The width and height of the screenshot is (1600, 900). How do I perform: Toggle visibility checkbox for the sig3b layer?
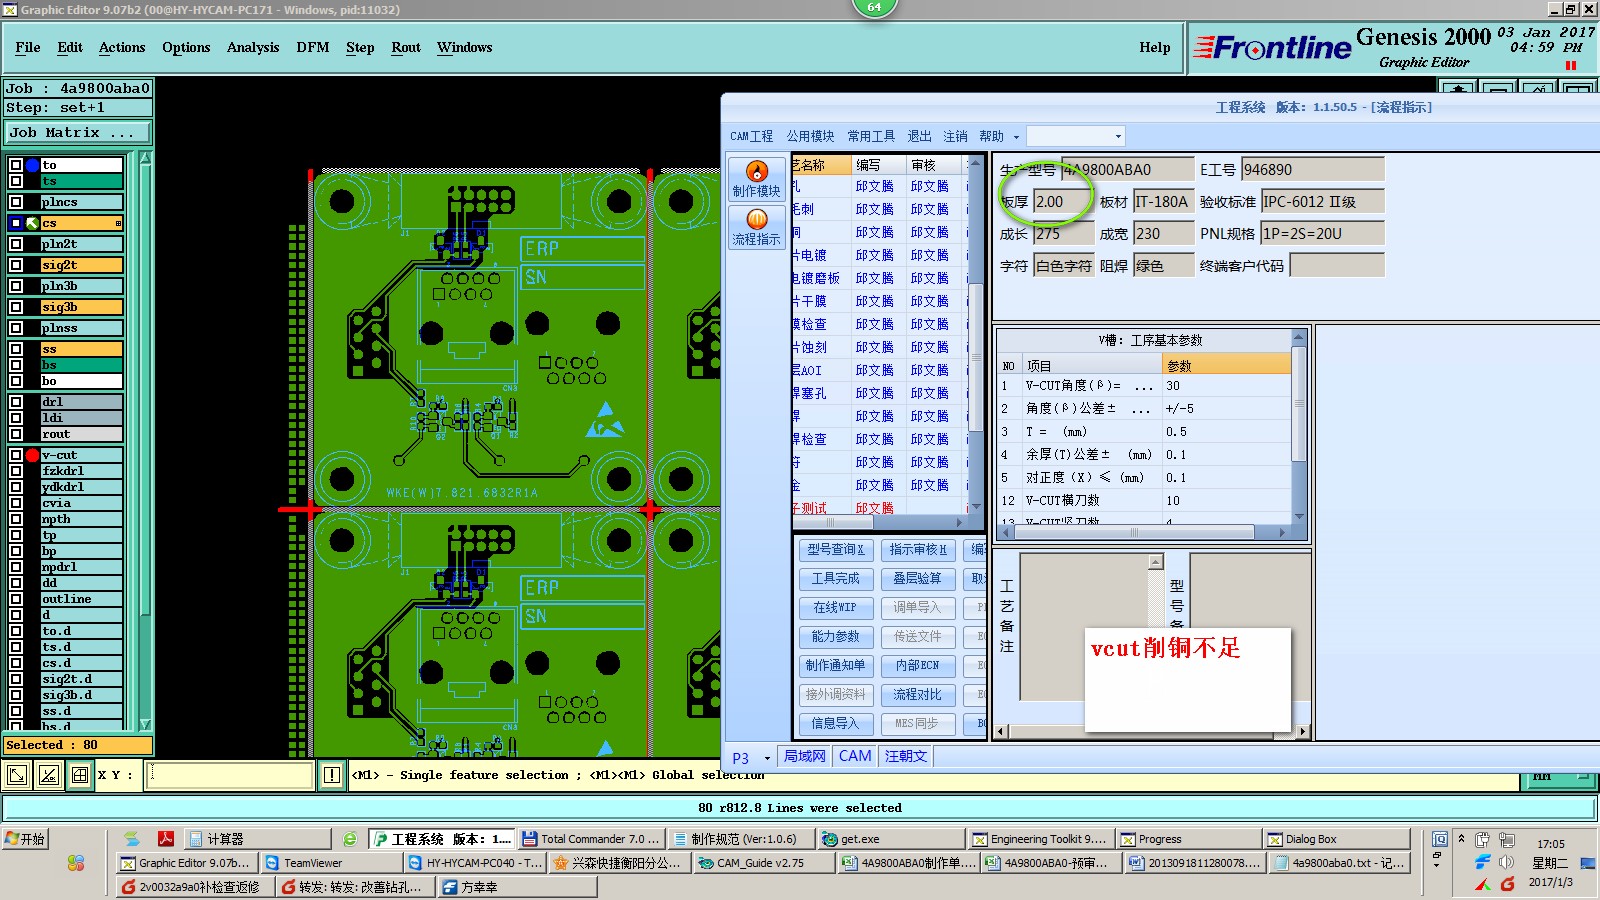(x=16, y=307)
